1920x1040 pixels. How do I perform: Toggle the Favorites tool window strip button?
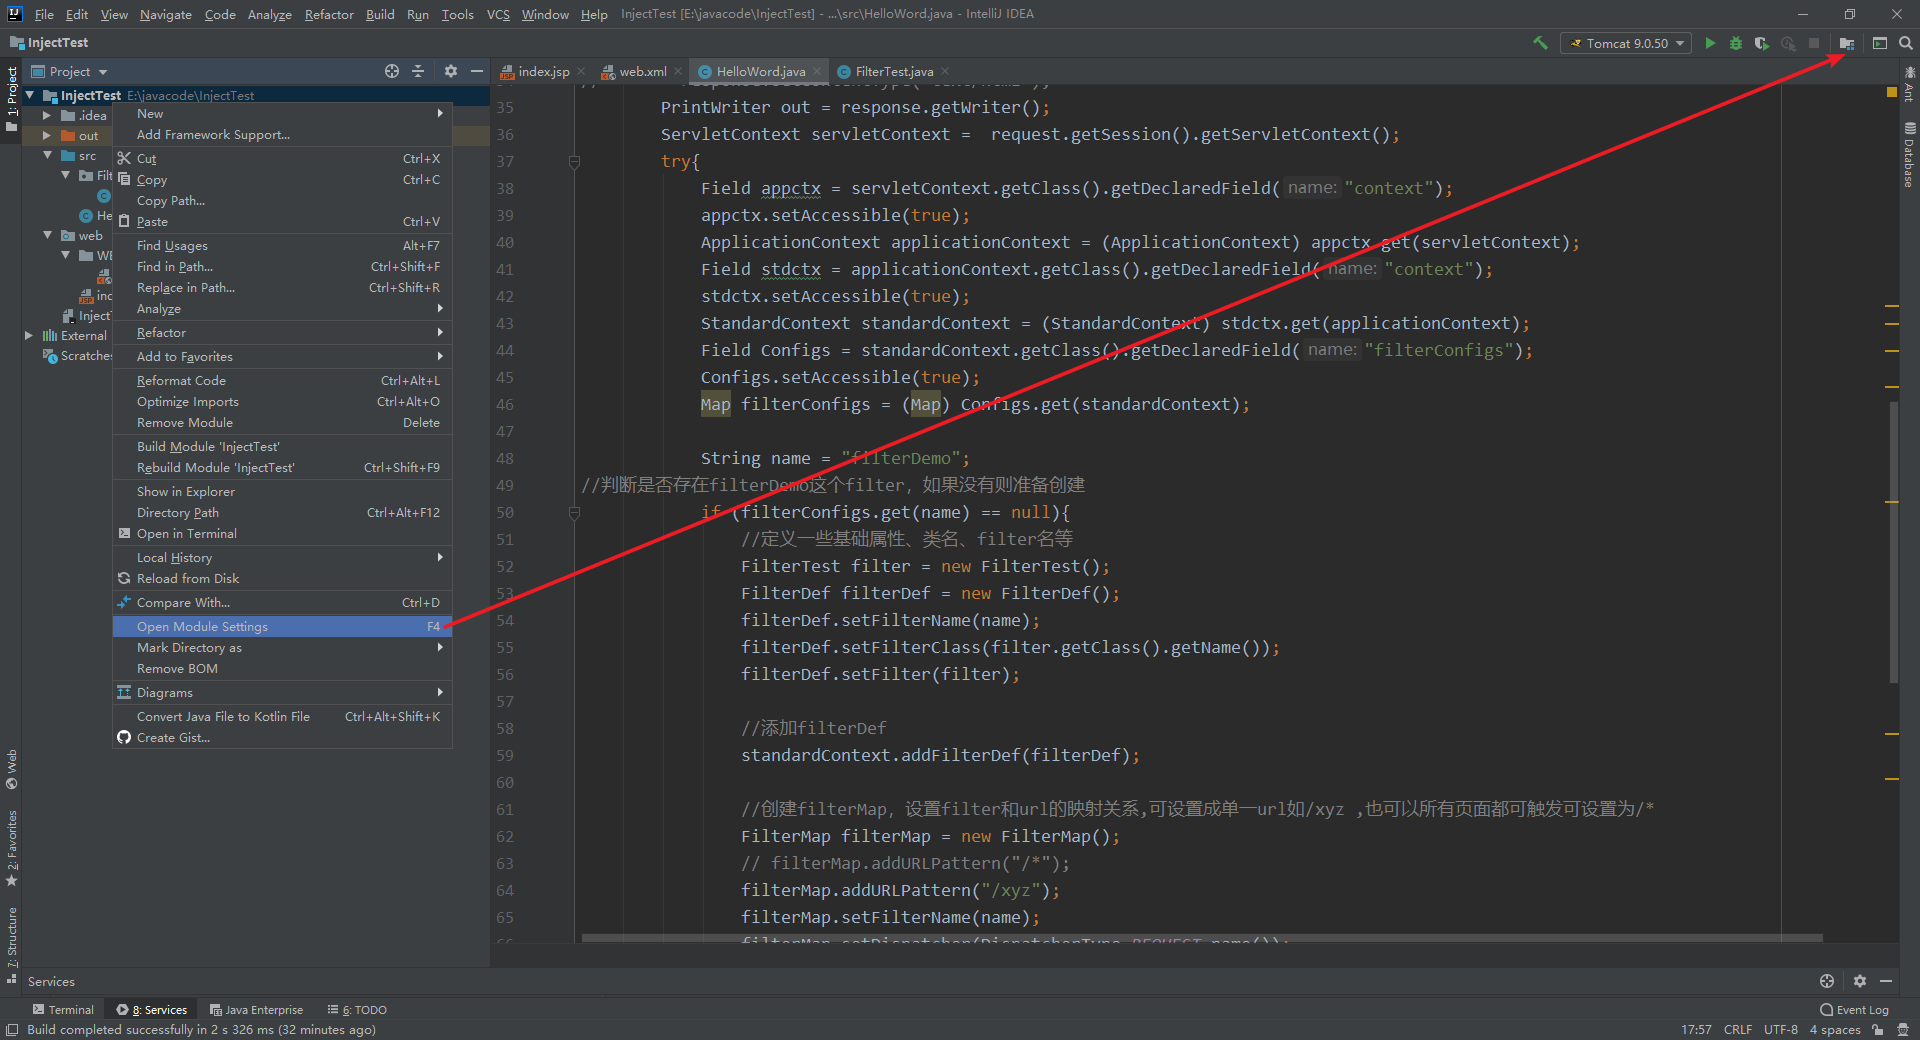[12, 848]
